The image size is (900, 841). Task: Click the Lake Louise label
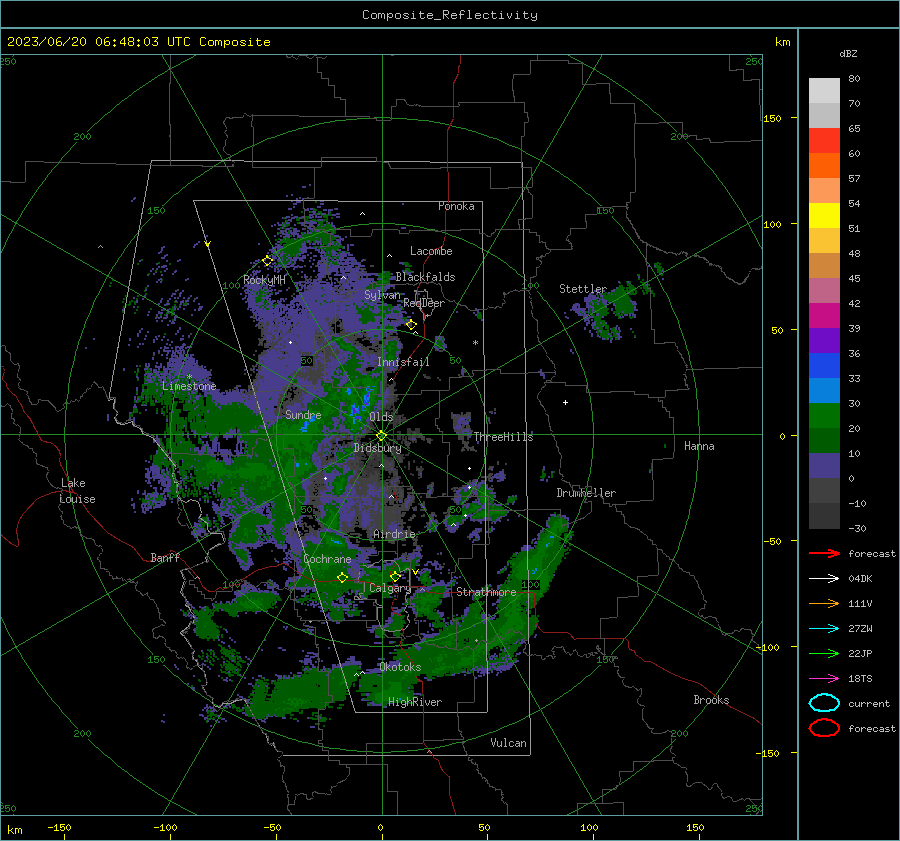tap(77, 491)
